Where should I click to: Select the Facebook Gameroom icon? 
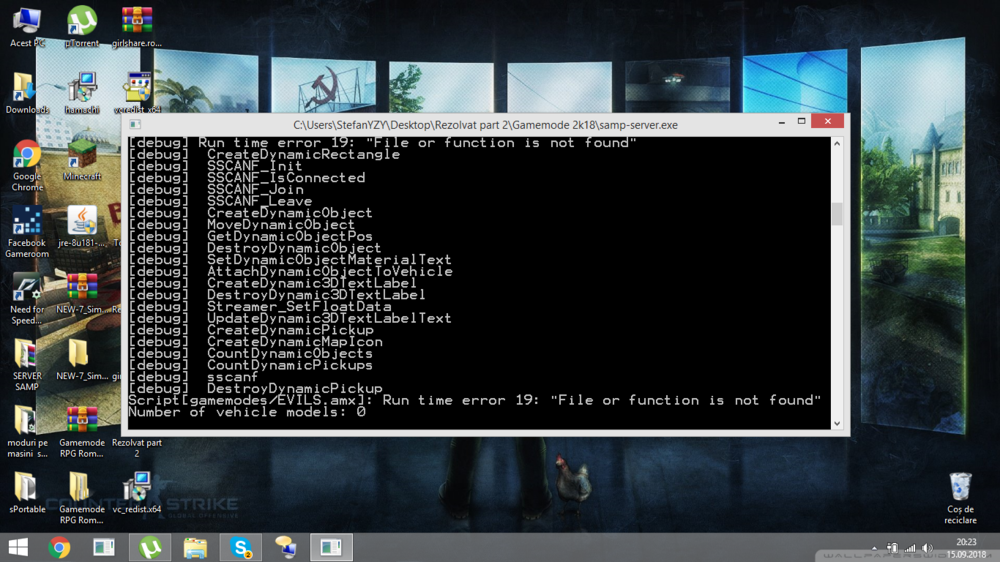pos(27,232)
